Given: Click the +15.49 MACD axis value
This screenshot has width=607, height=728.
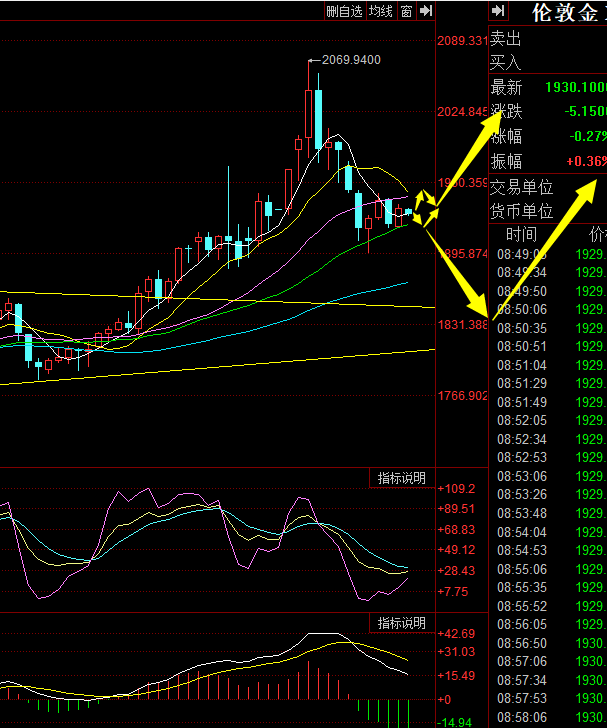Looking at the screenshot, I should 457,676.
